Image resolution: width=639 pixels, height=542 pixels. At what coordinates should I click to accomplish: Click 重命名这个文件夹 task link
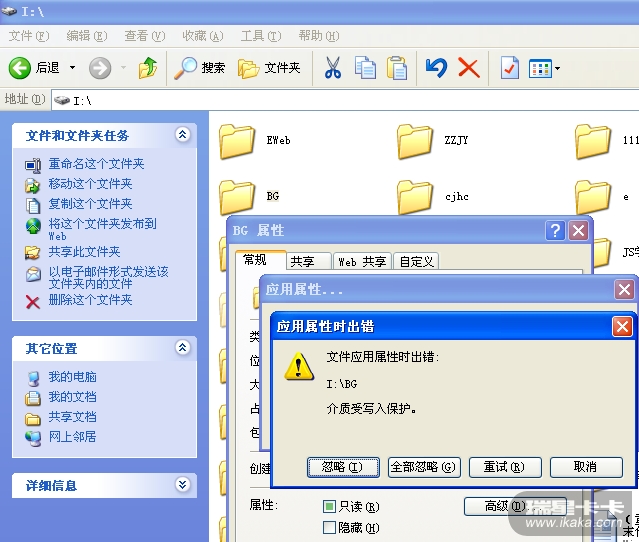click(x=96, y=164)
